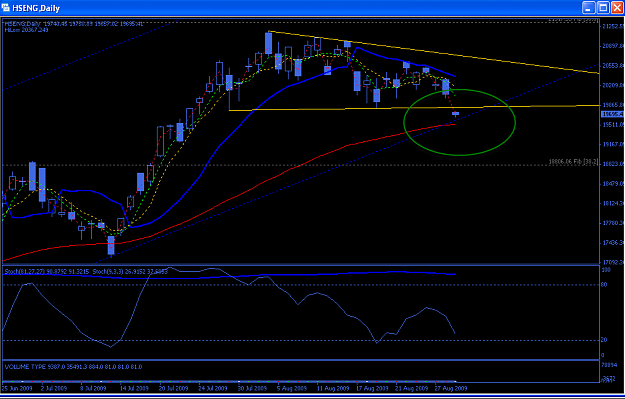
Task: Click the 27 Aug 2009 date label
Action: pos(451,387)
